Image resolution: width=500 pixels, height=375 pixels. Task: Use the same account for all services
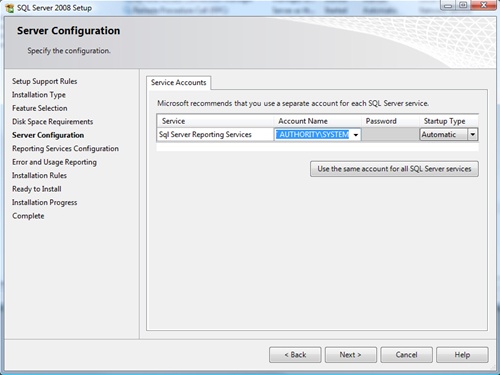[394, 169]
